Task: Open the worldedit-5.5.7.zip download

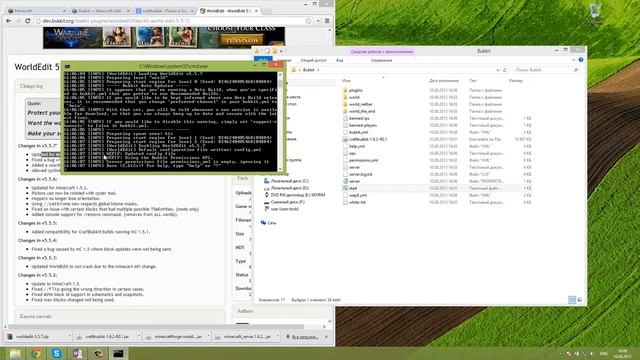Action: (x=33, y=337)
